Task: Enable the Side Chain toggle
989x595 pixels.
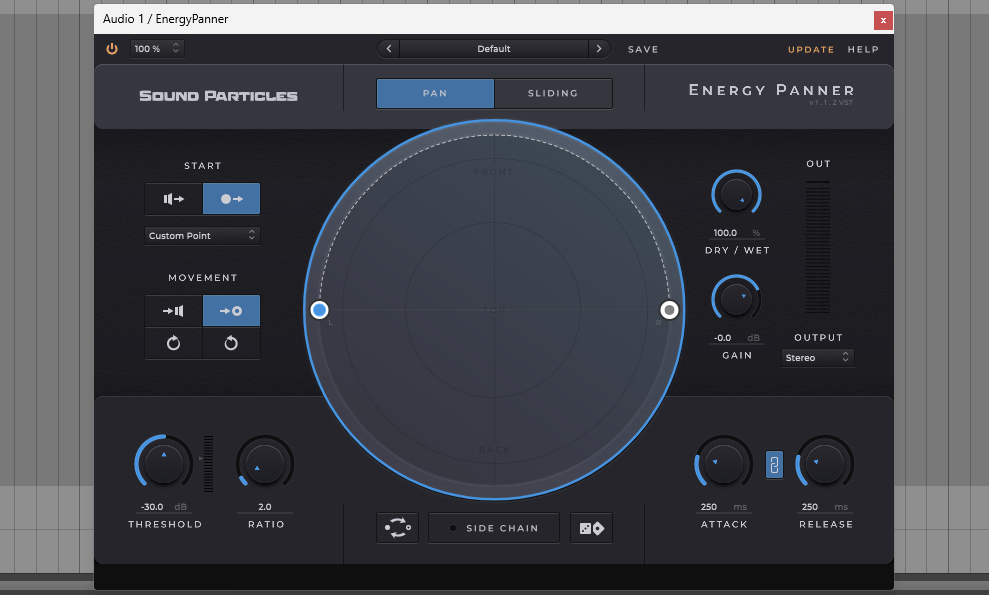Action: click(x=494, y=528)
